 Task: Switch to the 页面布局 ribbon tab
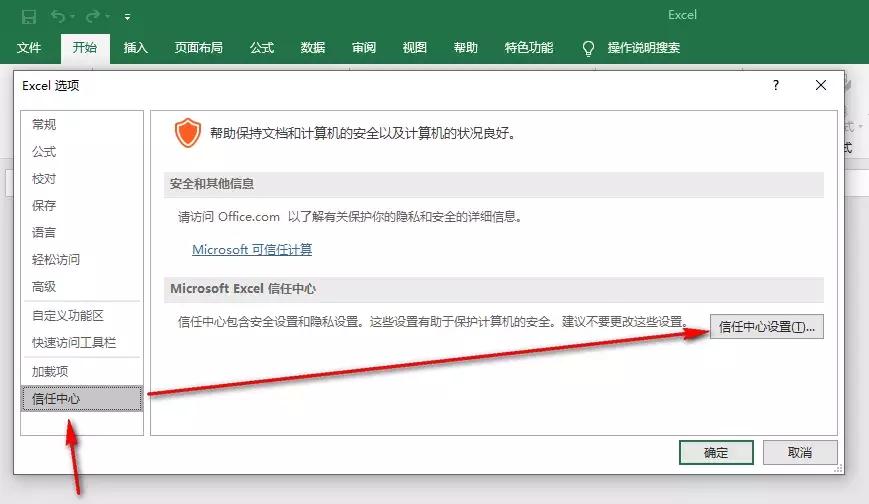[x=198, y=48]
